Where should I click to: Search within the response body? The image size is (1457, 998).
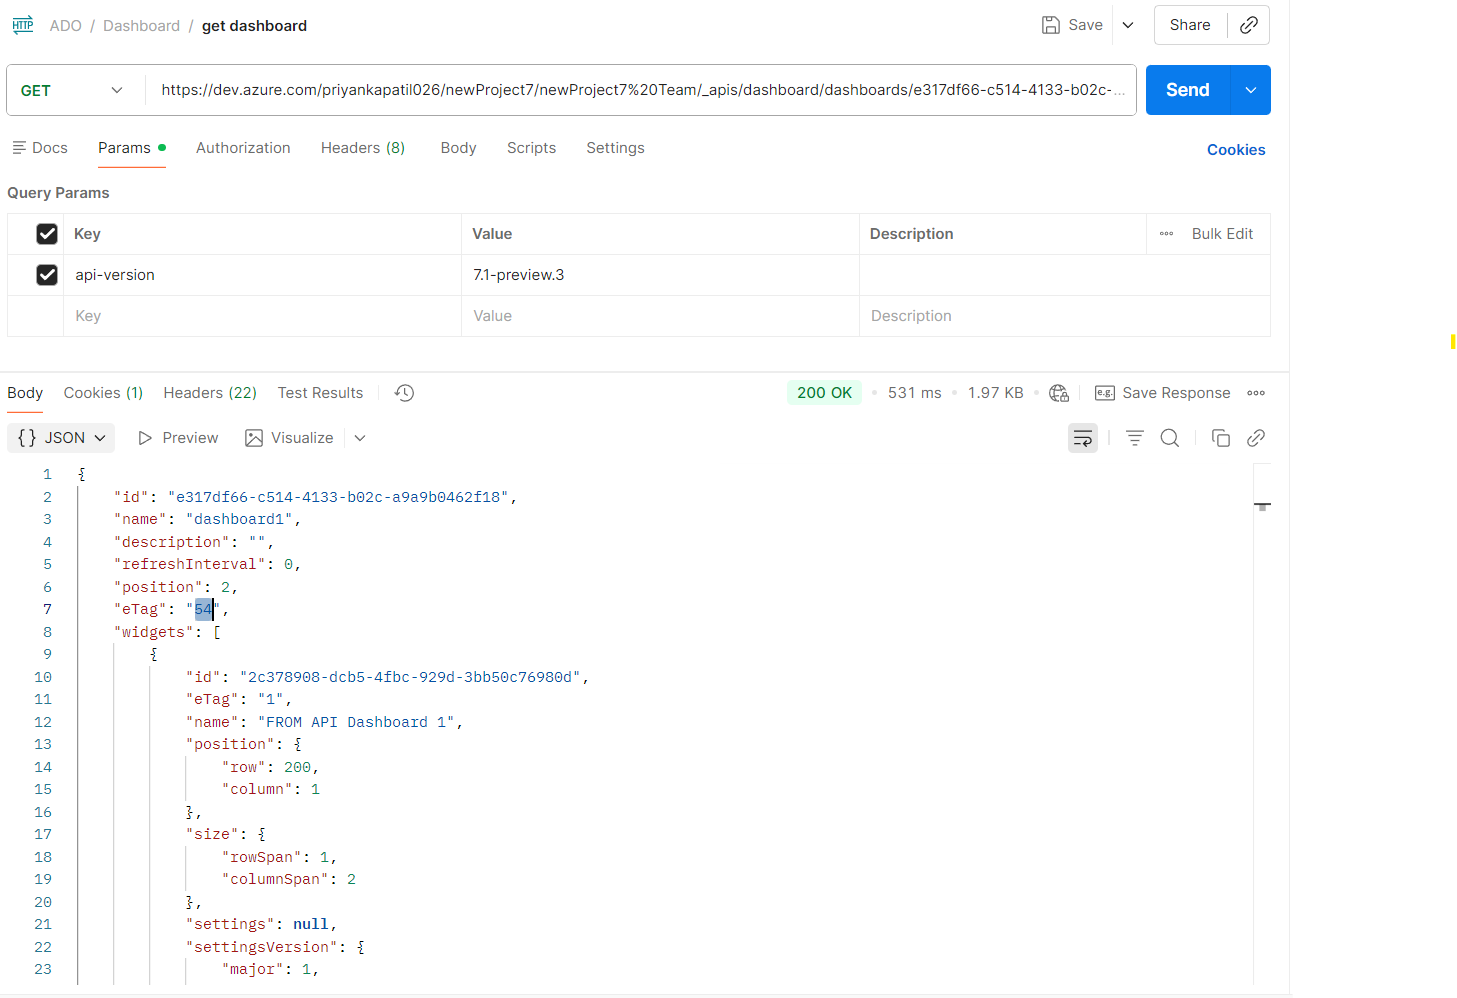pos(1170,438)
